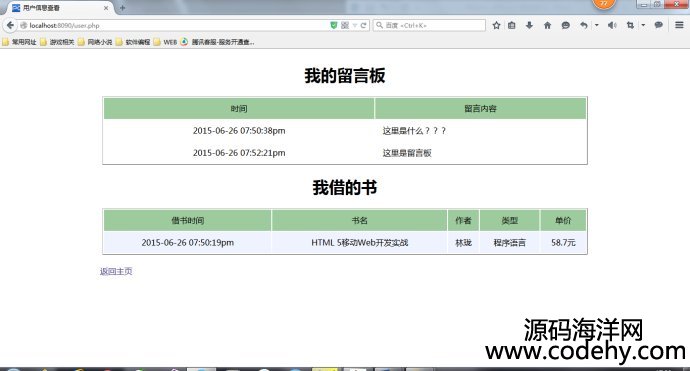Bookmark this page with the star icon

(x=496, y=25)
